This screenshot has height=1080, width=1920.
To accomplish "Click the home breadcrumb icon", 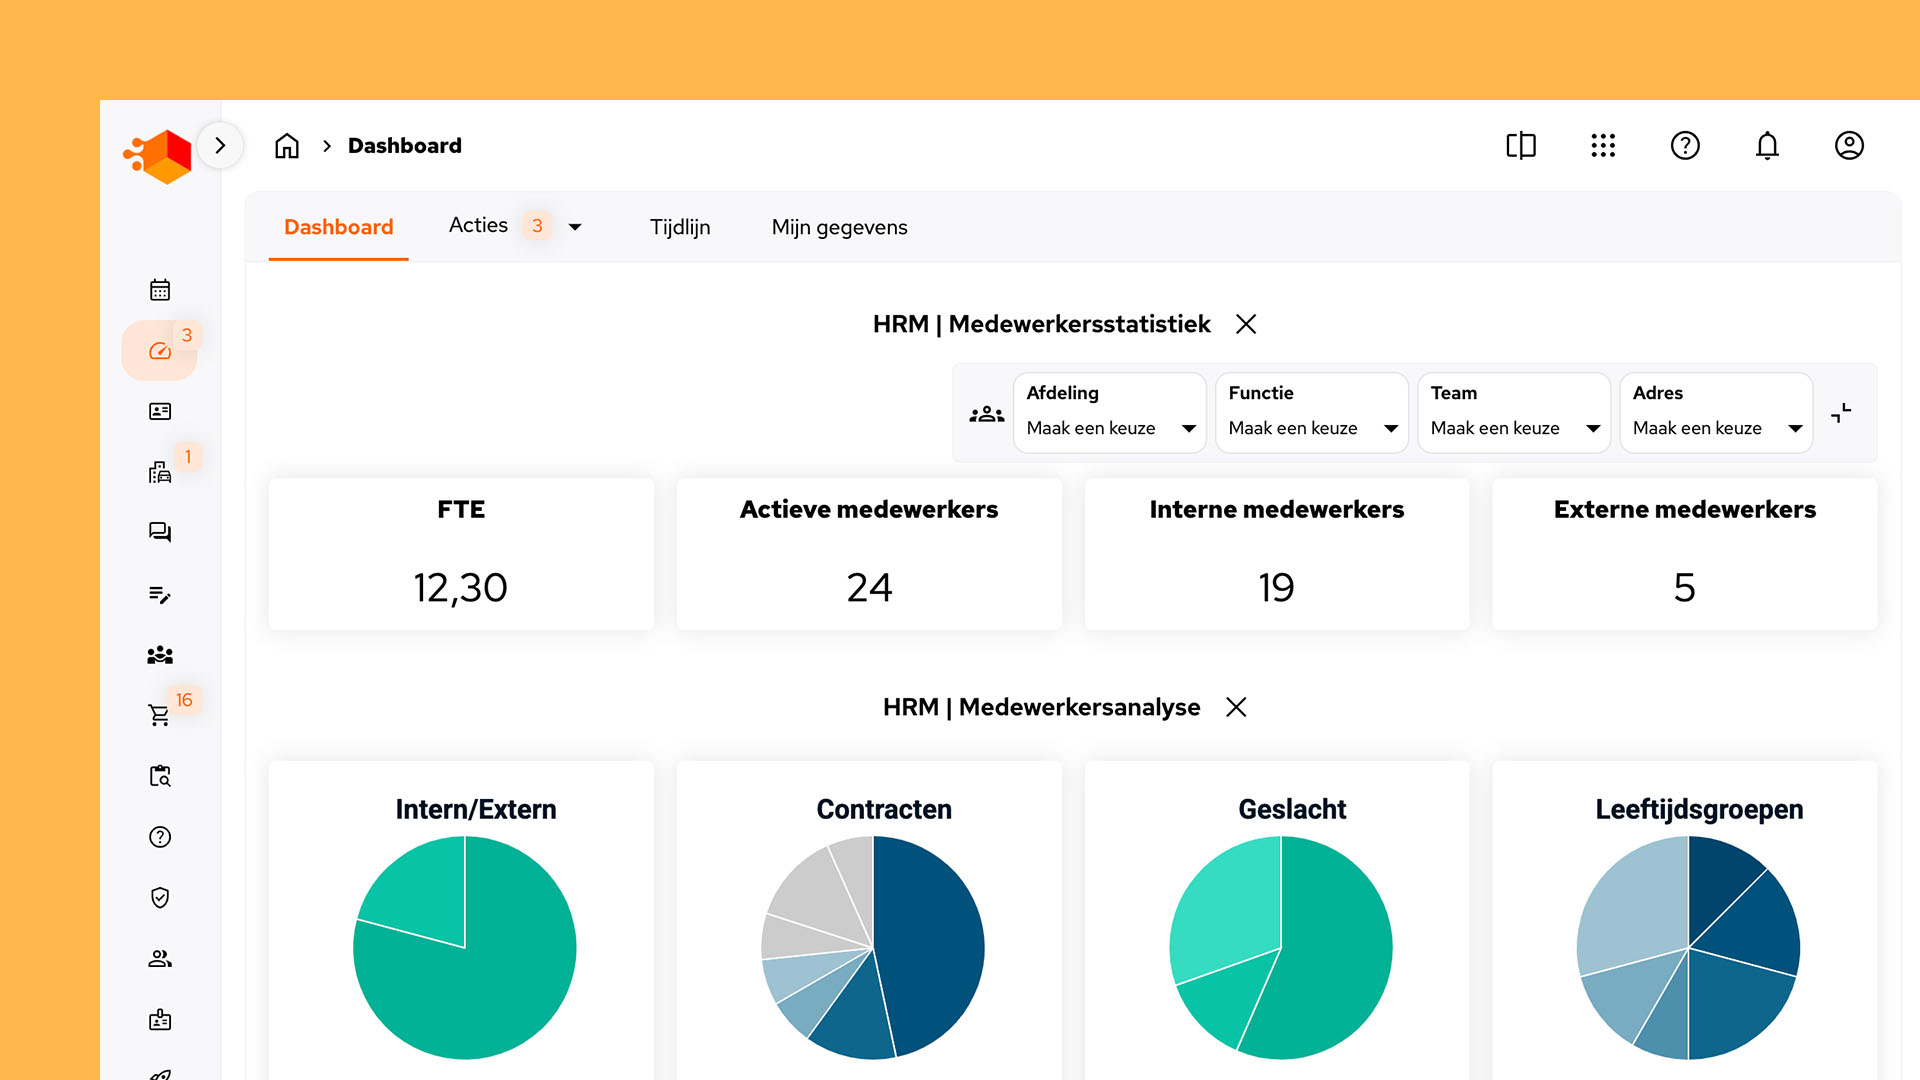I will coord(287,146).
